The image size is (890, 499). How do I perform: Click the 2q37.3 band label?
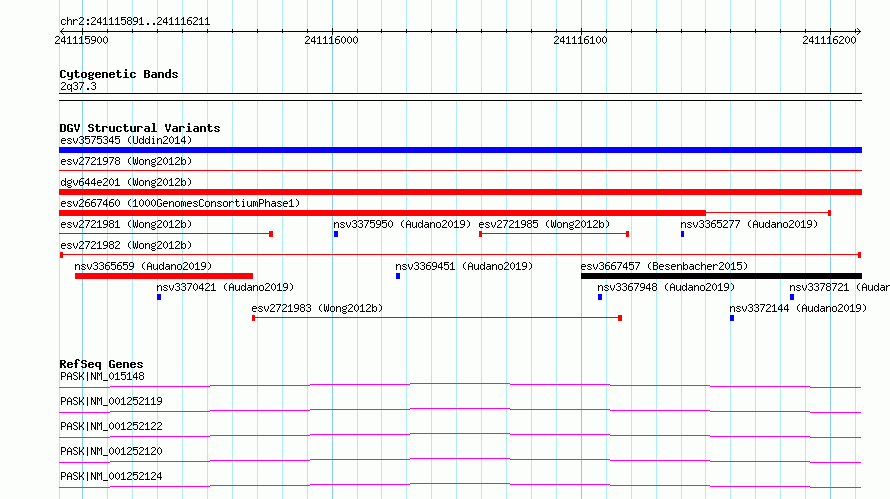(78, 86)
